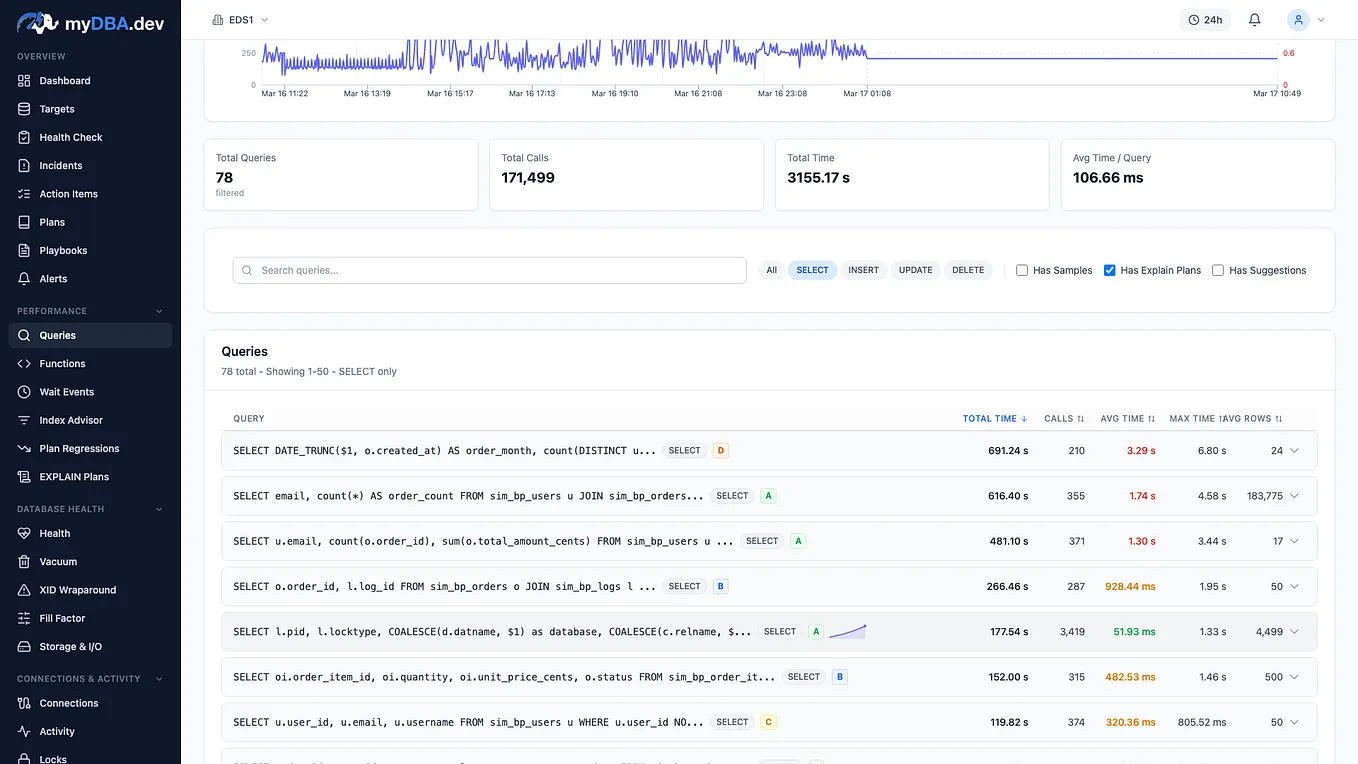Image resolution: width=1358 pixels, height=764 pixels.
Task: Open the XID Wraparound warning icon
Action: (24, 590)
